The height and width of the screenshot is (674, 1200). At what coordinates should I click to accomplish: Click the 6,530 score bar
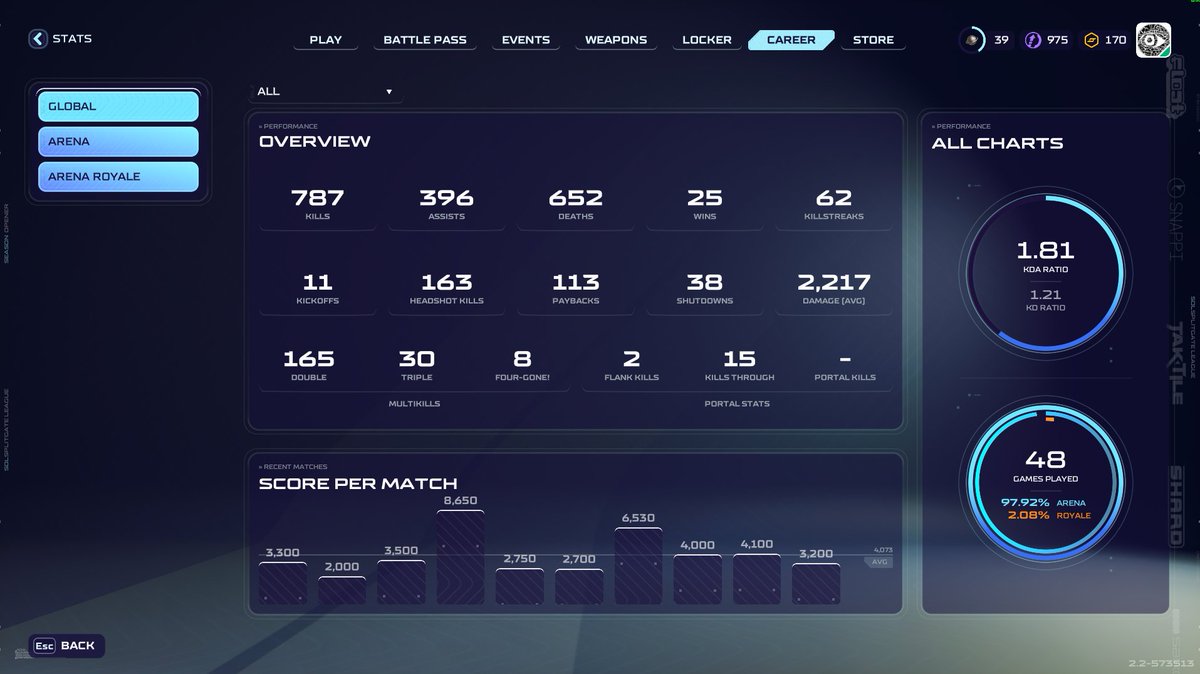(638, 565)
